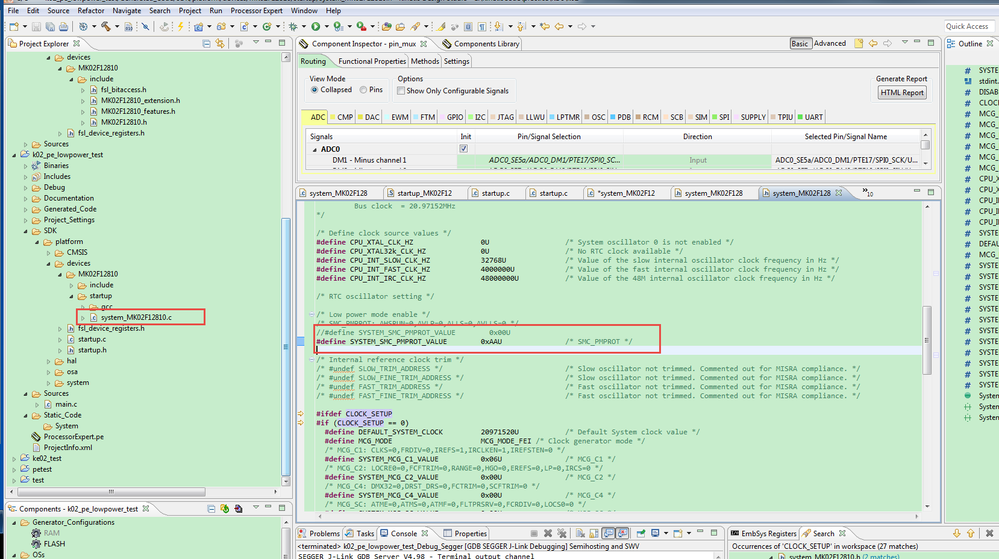Image resolution: width=999 pixels, height=559 pixels.
Task: Click the Build hammer icon
Action: [107, 26]
